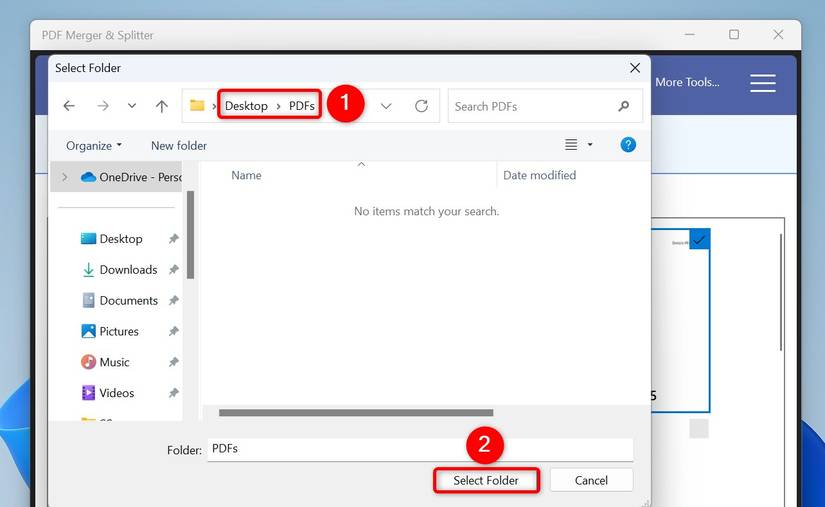The width and height of the screenshot is (825, 507).
Task: Click the pin icon beside Videos
Action: (173, 393)
